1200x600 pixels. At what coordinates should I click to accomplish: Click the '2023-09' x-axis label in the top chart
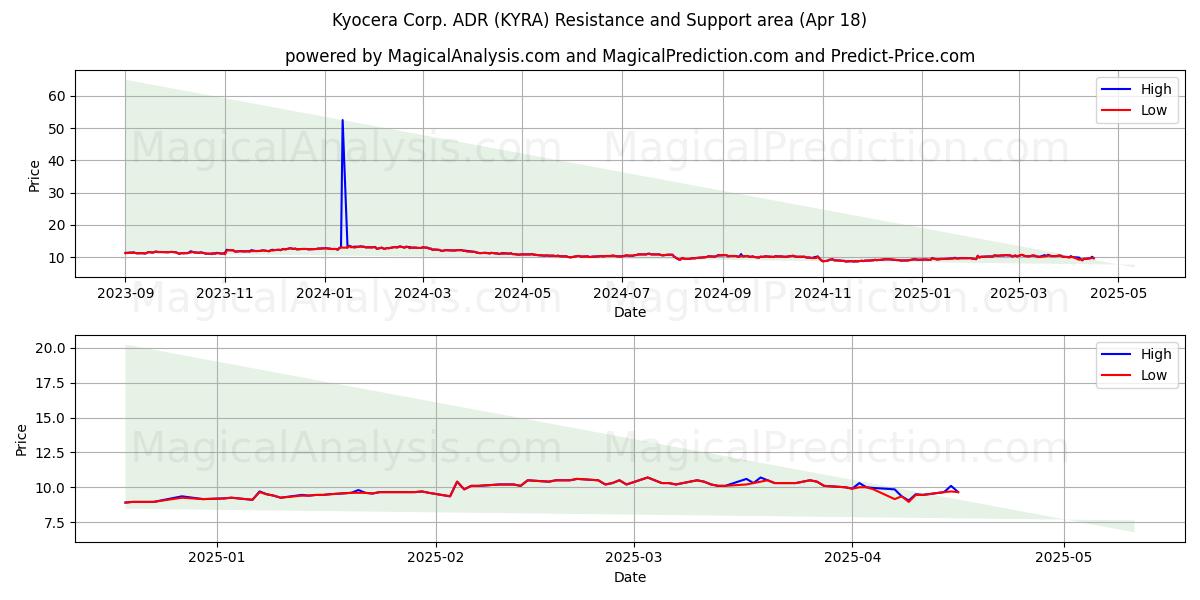(x=125, y=293)
